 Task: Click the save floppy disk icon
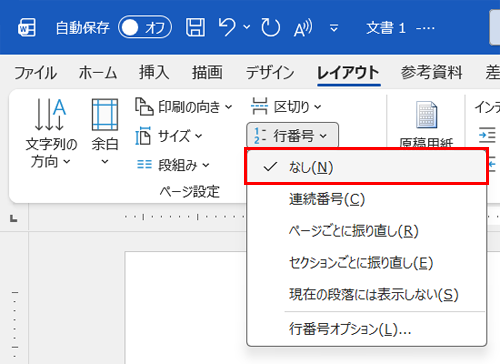195,27
